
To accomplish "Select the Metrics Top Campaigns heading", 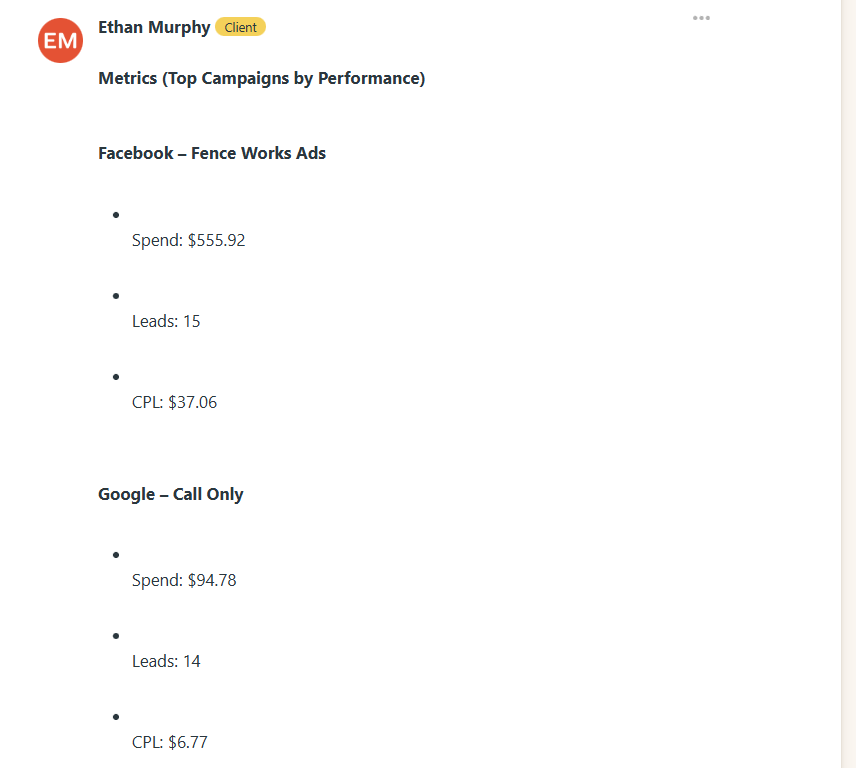I will pos(261,78).
